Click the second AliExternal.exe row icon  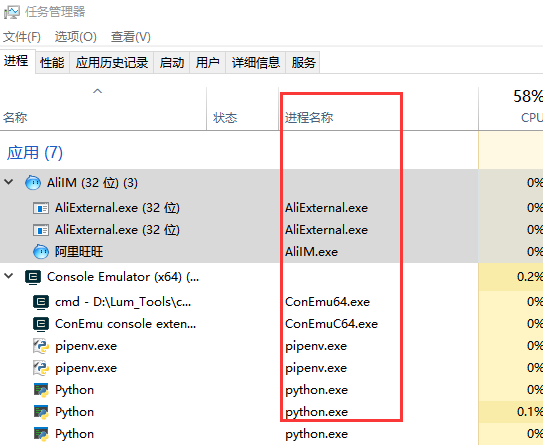pos(41,230)
